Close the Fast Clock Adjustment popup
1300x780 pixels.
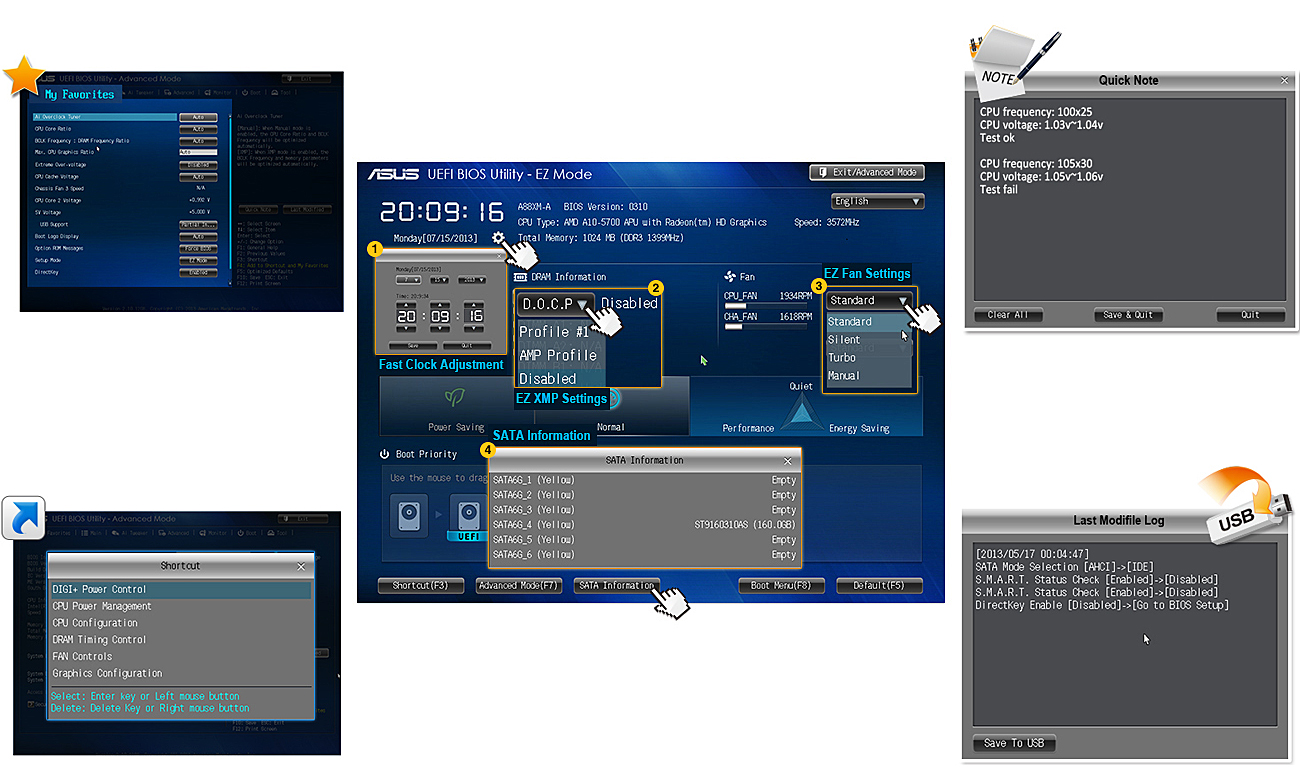(x=500, y=256)
